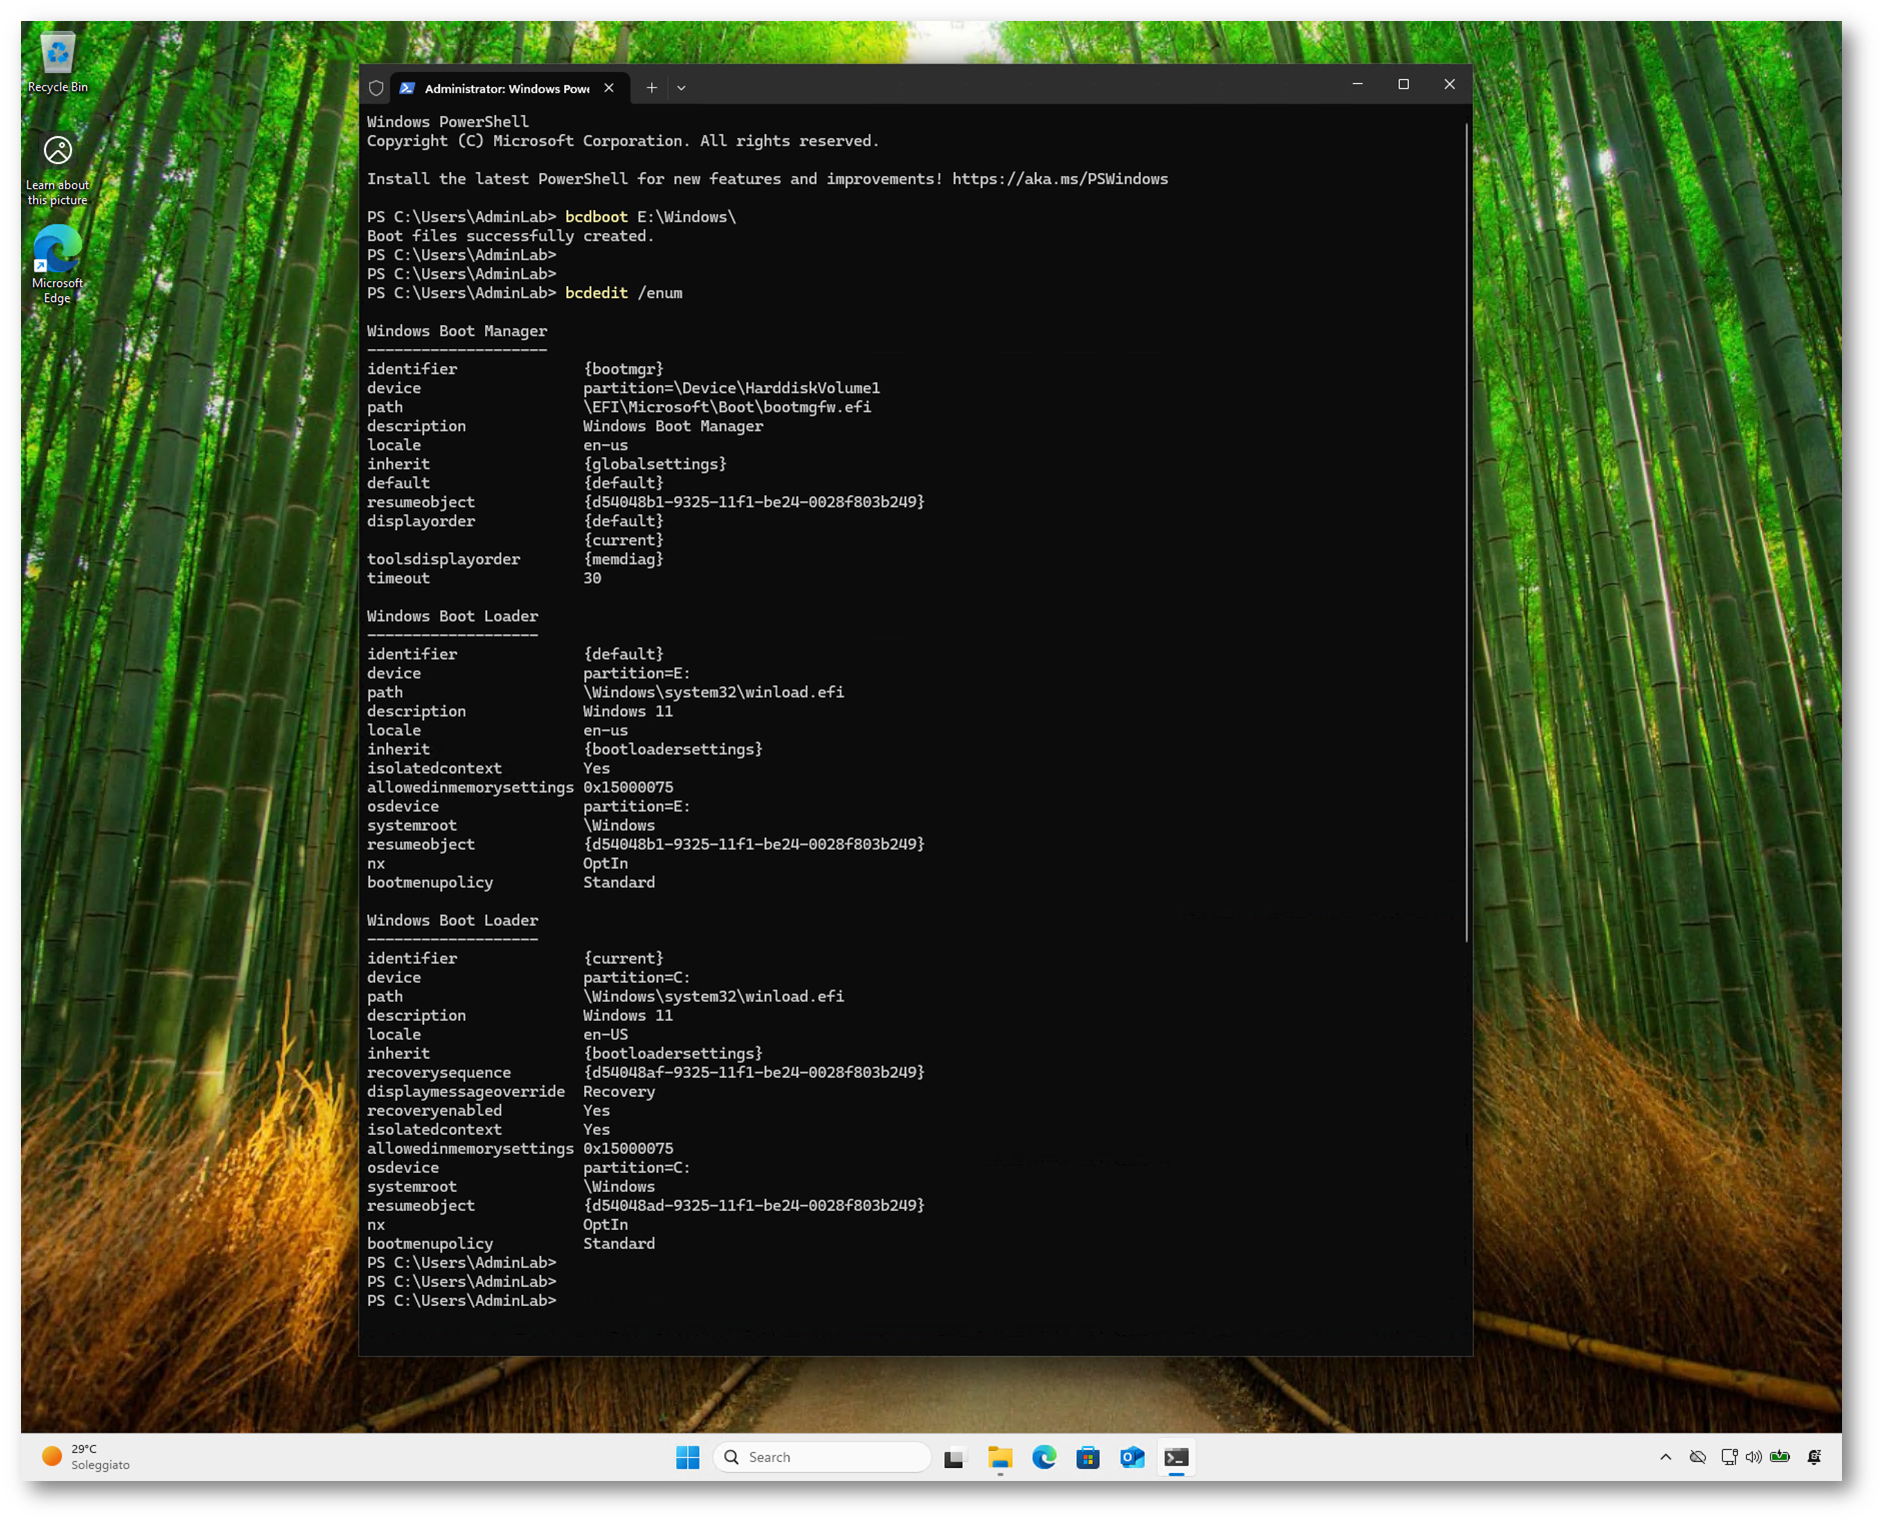Show hidden system tray icons
This screenshot has width=1884, height=1523.
point(1665,1457)
